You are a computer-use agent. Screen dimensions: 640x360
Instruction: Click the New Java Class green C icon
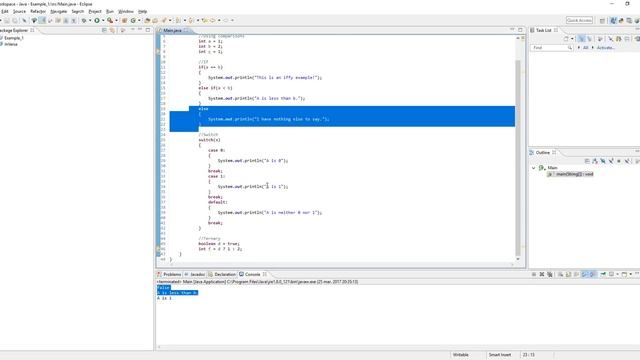pos(133,20)
